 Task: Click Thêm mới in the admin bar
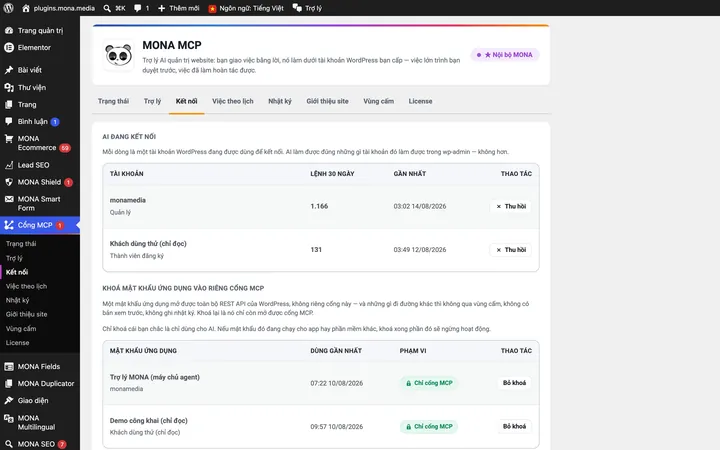(x=184, y=8)
